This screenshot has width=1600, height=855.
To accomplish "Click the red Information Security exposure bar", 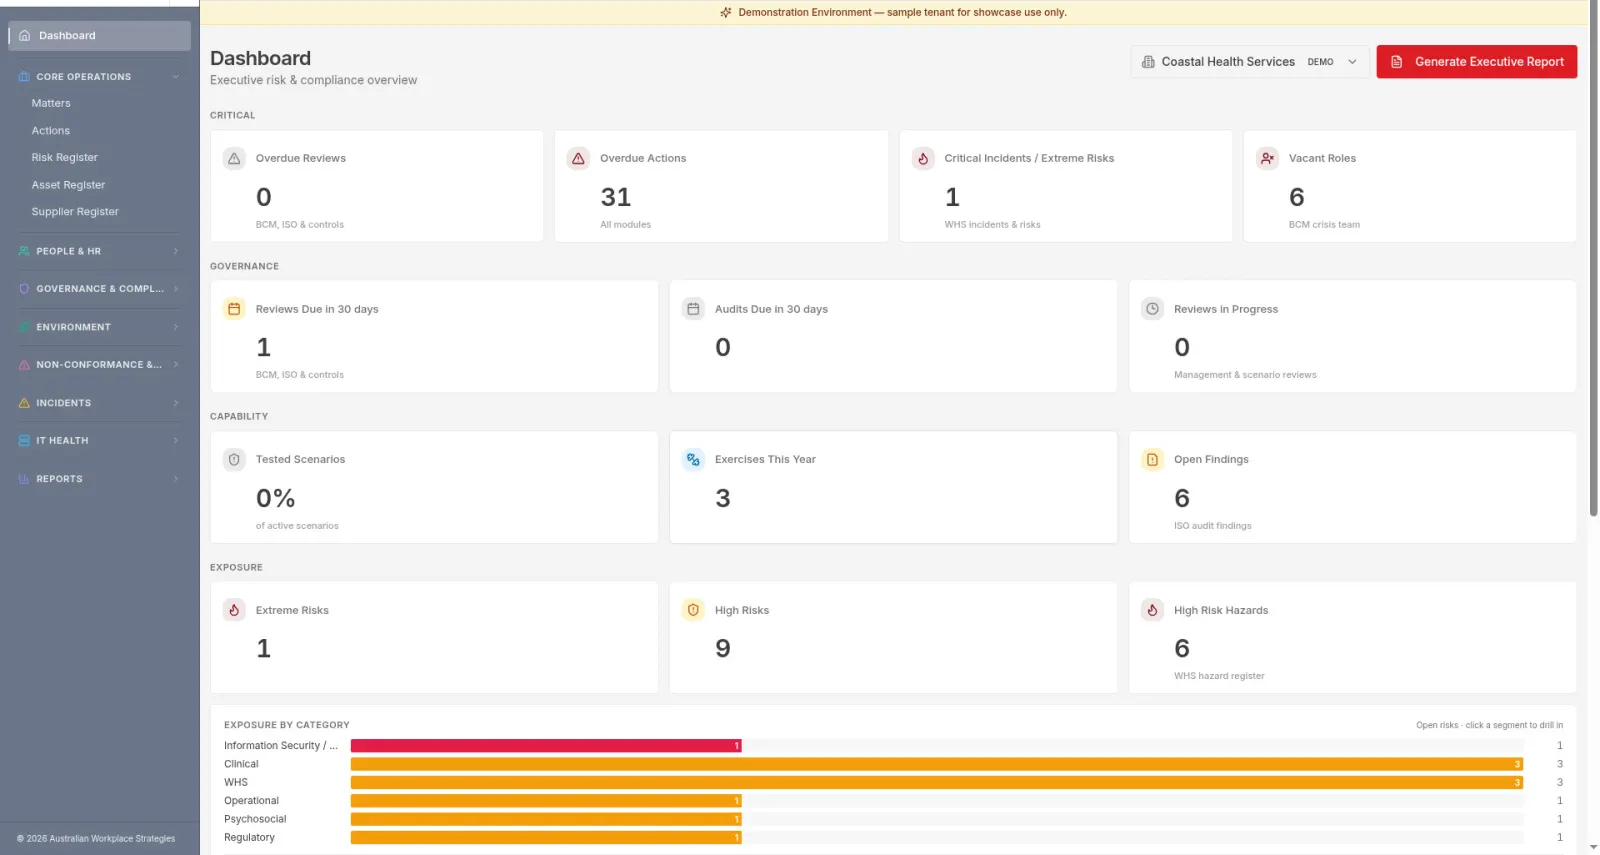I will coord(546,746).
